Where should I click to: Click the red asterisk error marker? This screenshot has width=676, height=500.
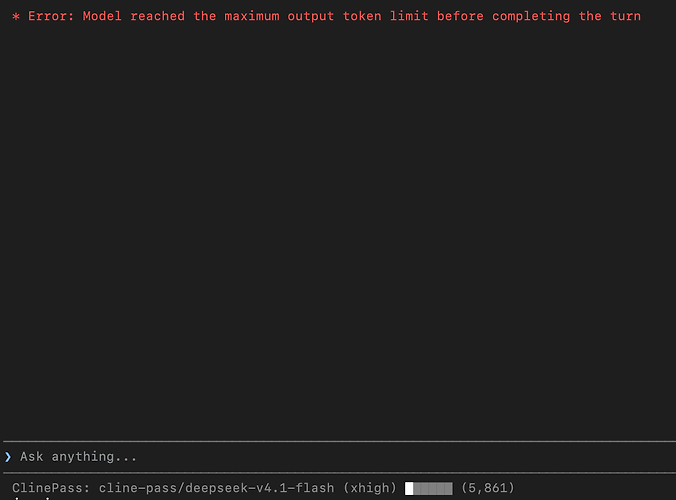(16, 17)
